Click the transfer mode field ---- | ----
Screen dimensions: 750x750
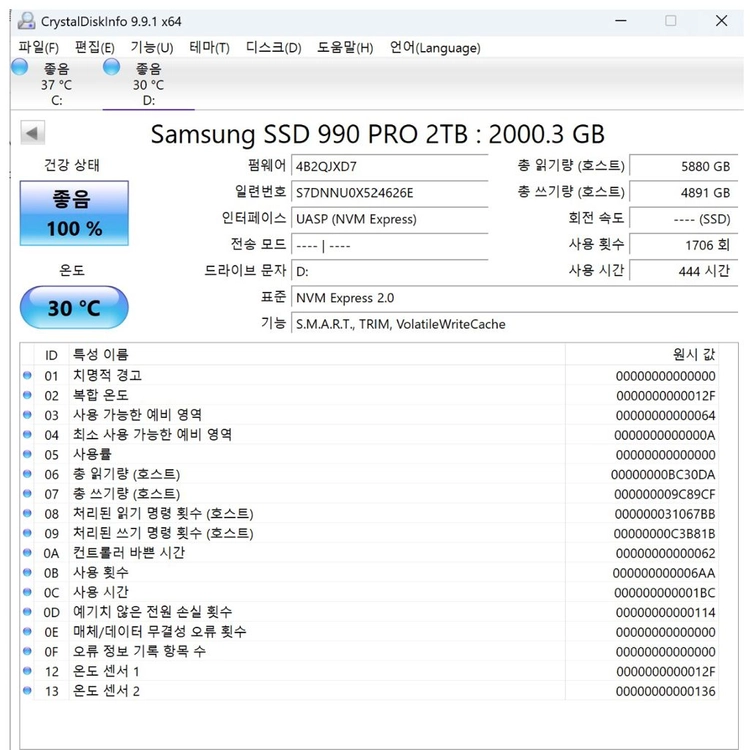click(x=389, y=245)
